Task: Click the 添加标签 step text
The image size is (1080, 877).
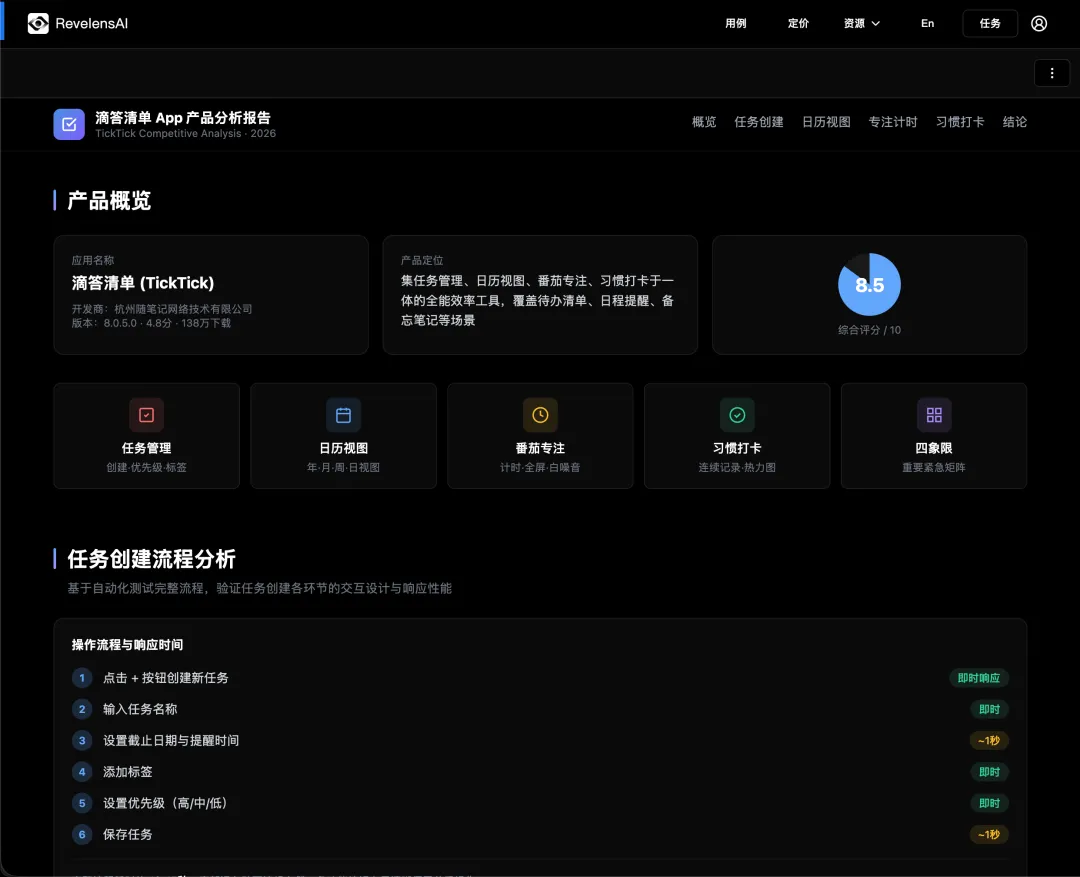Action: tap(127, 772)
